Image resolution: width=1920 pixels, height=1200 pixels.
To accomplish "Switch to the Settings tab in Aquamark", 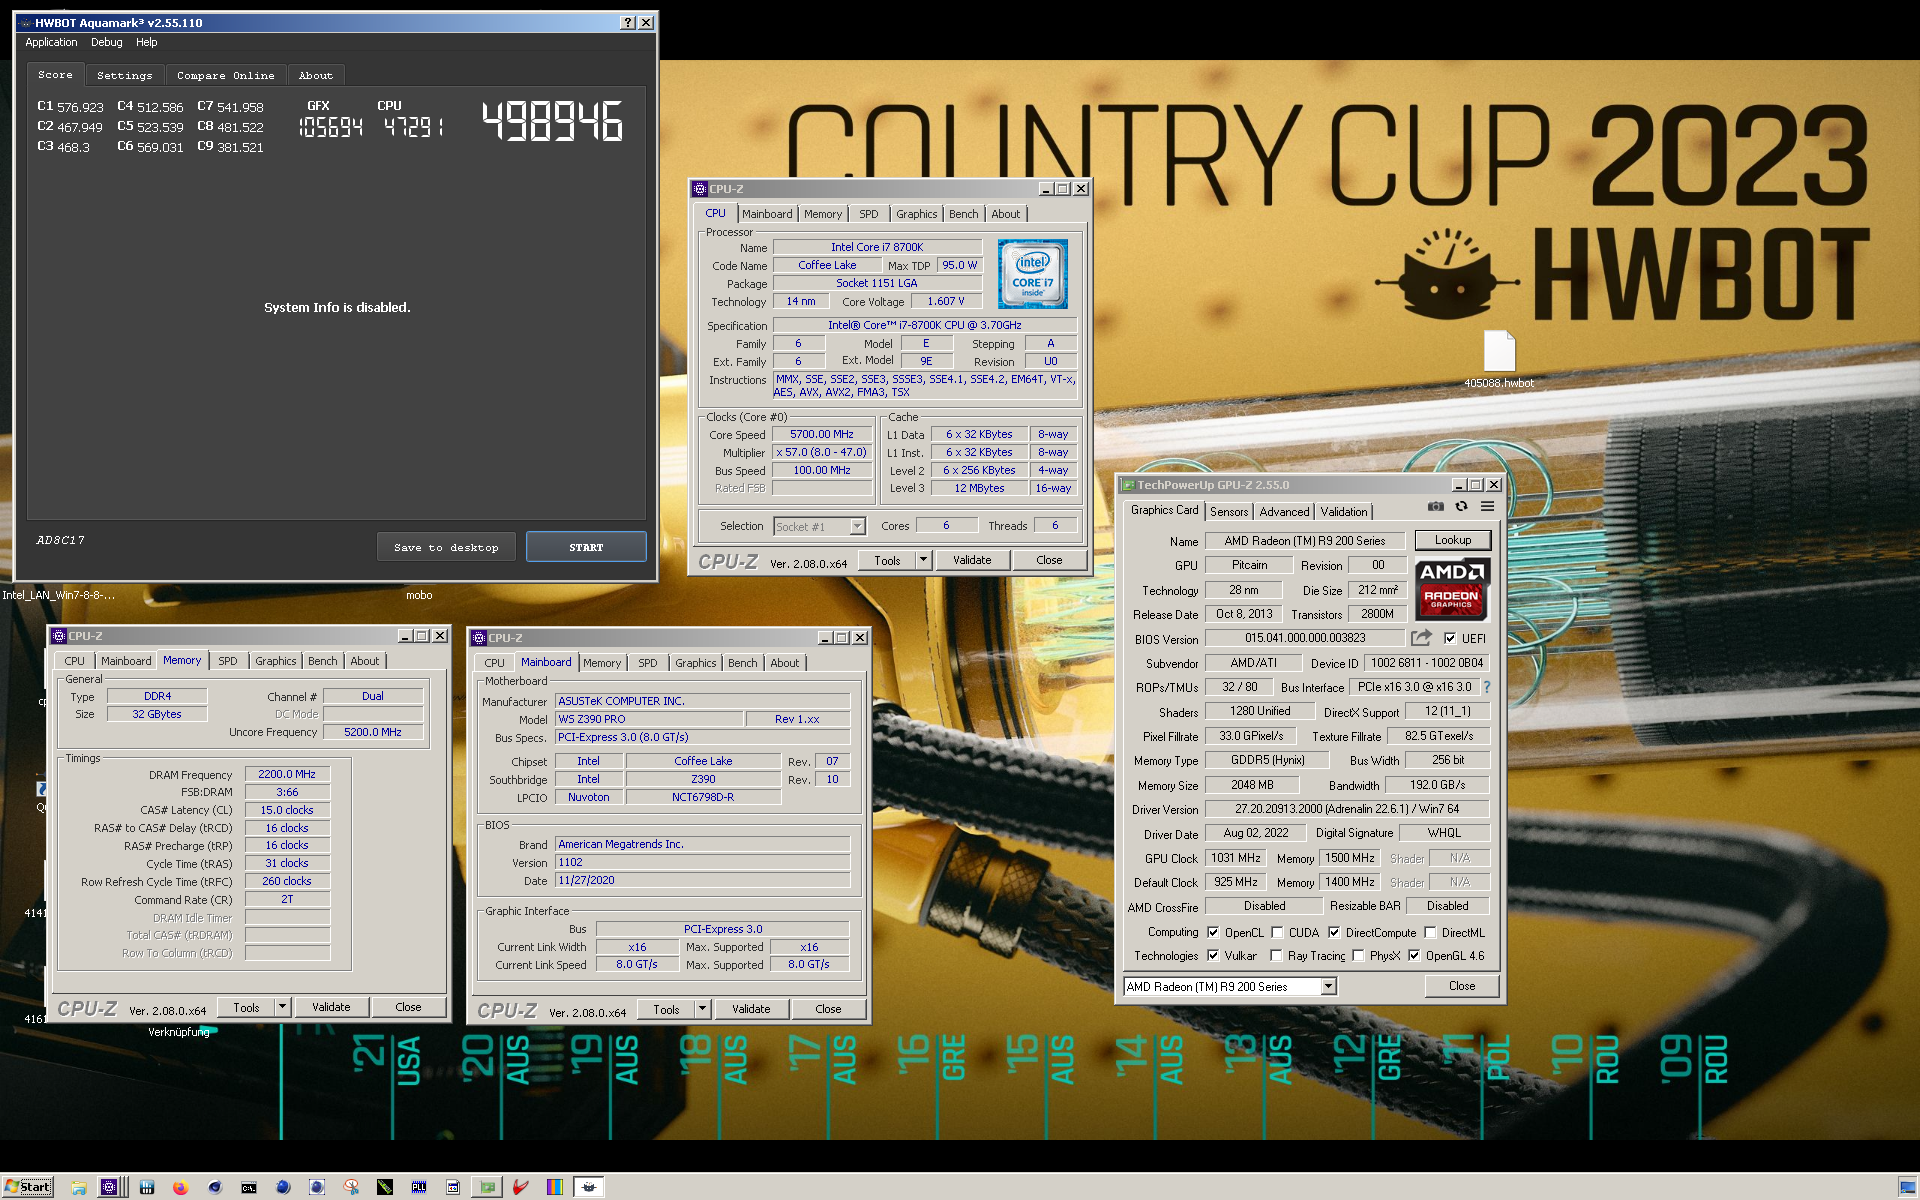I will [x=125, y=75].
